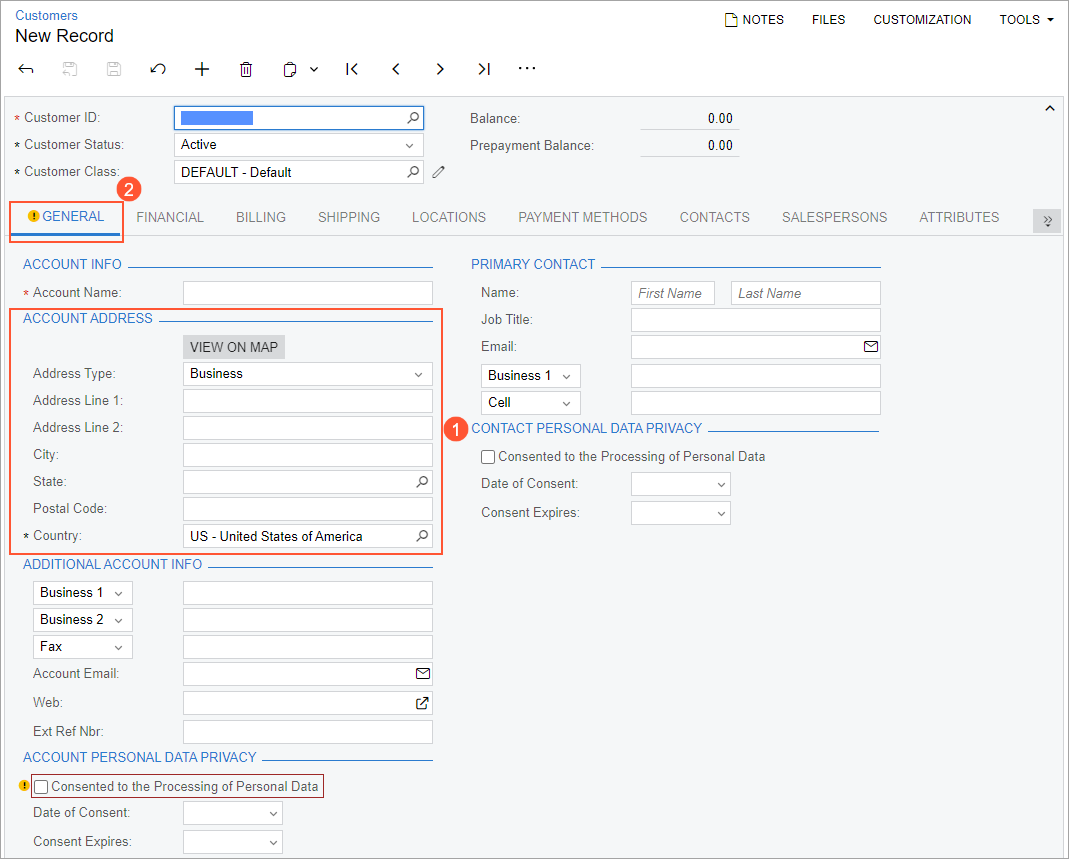The width and height of the screenshot is (1069, 859).
Task: Enable account consent to personal data processing
Action: click(x=41, y=787)
